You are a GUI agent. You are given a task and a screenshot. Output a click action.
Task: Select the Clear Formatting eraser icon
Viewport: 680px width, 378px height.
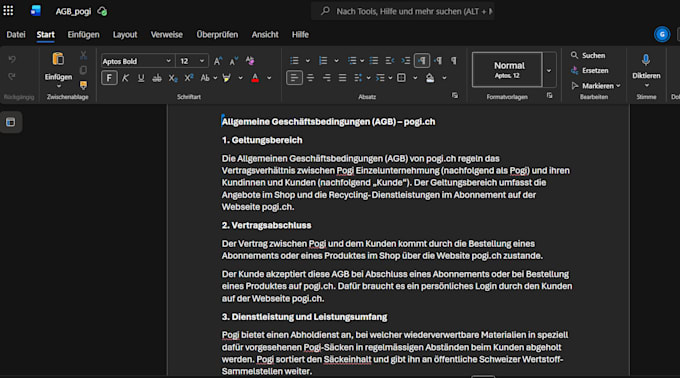point(250,61)
